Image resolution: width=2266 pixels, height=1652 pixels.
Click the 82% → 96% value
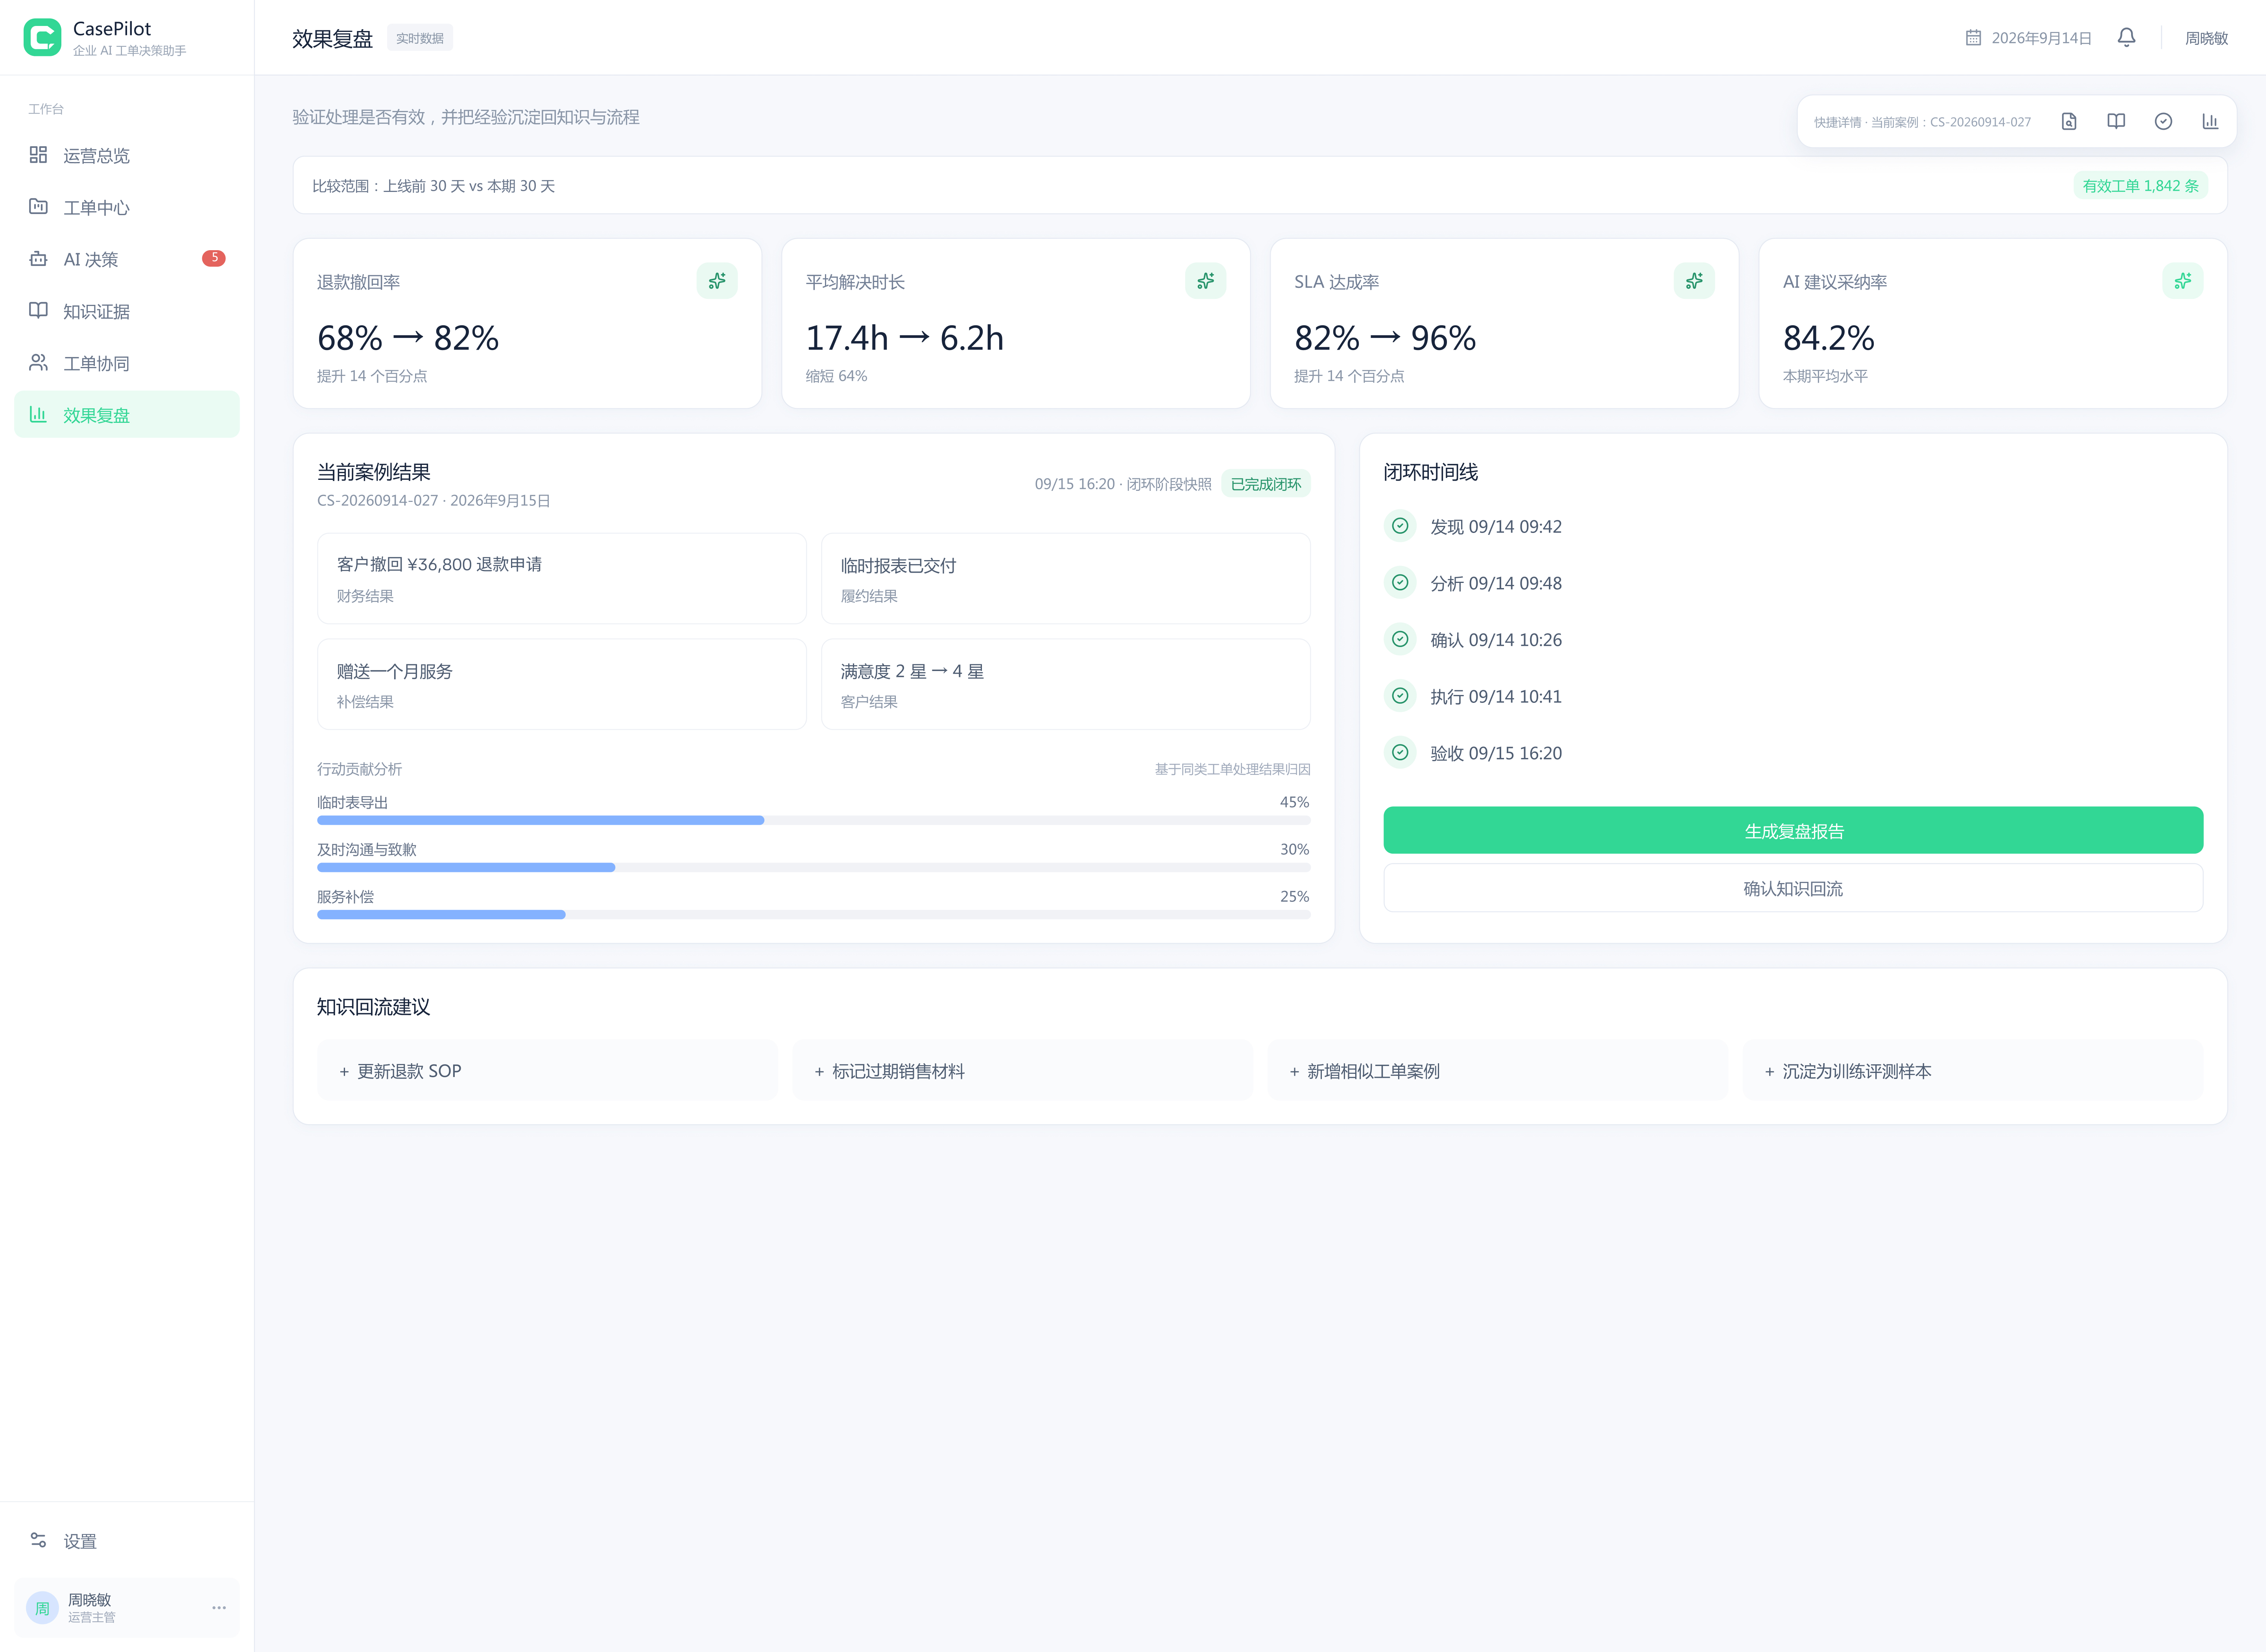click(x=1385, y=338)
